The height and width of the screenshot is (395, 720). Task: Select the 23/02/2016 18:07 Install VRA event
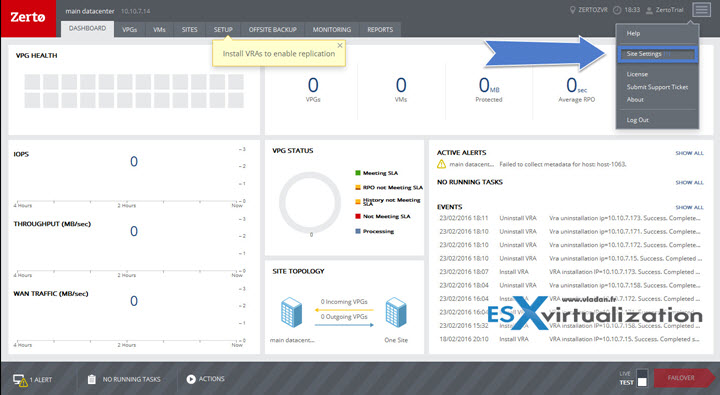click(570, 272)
